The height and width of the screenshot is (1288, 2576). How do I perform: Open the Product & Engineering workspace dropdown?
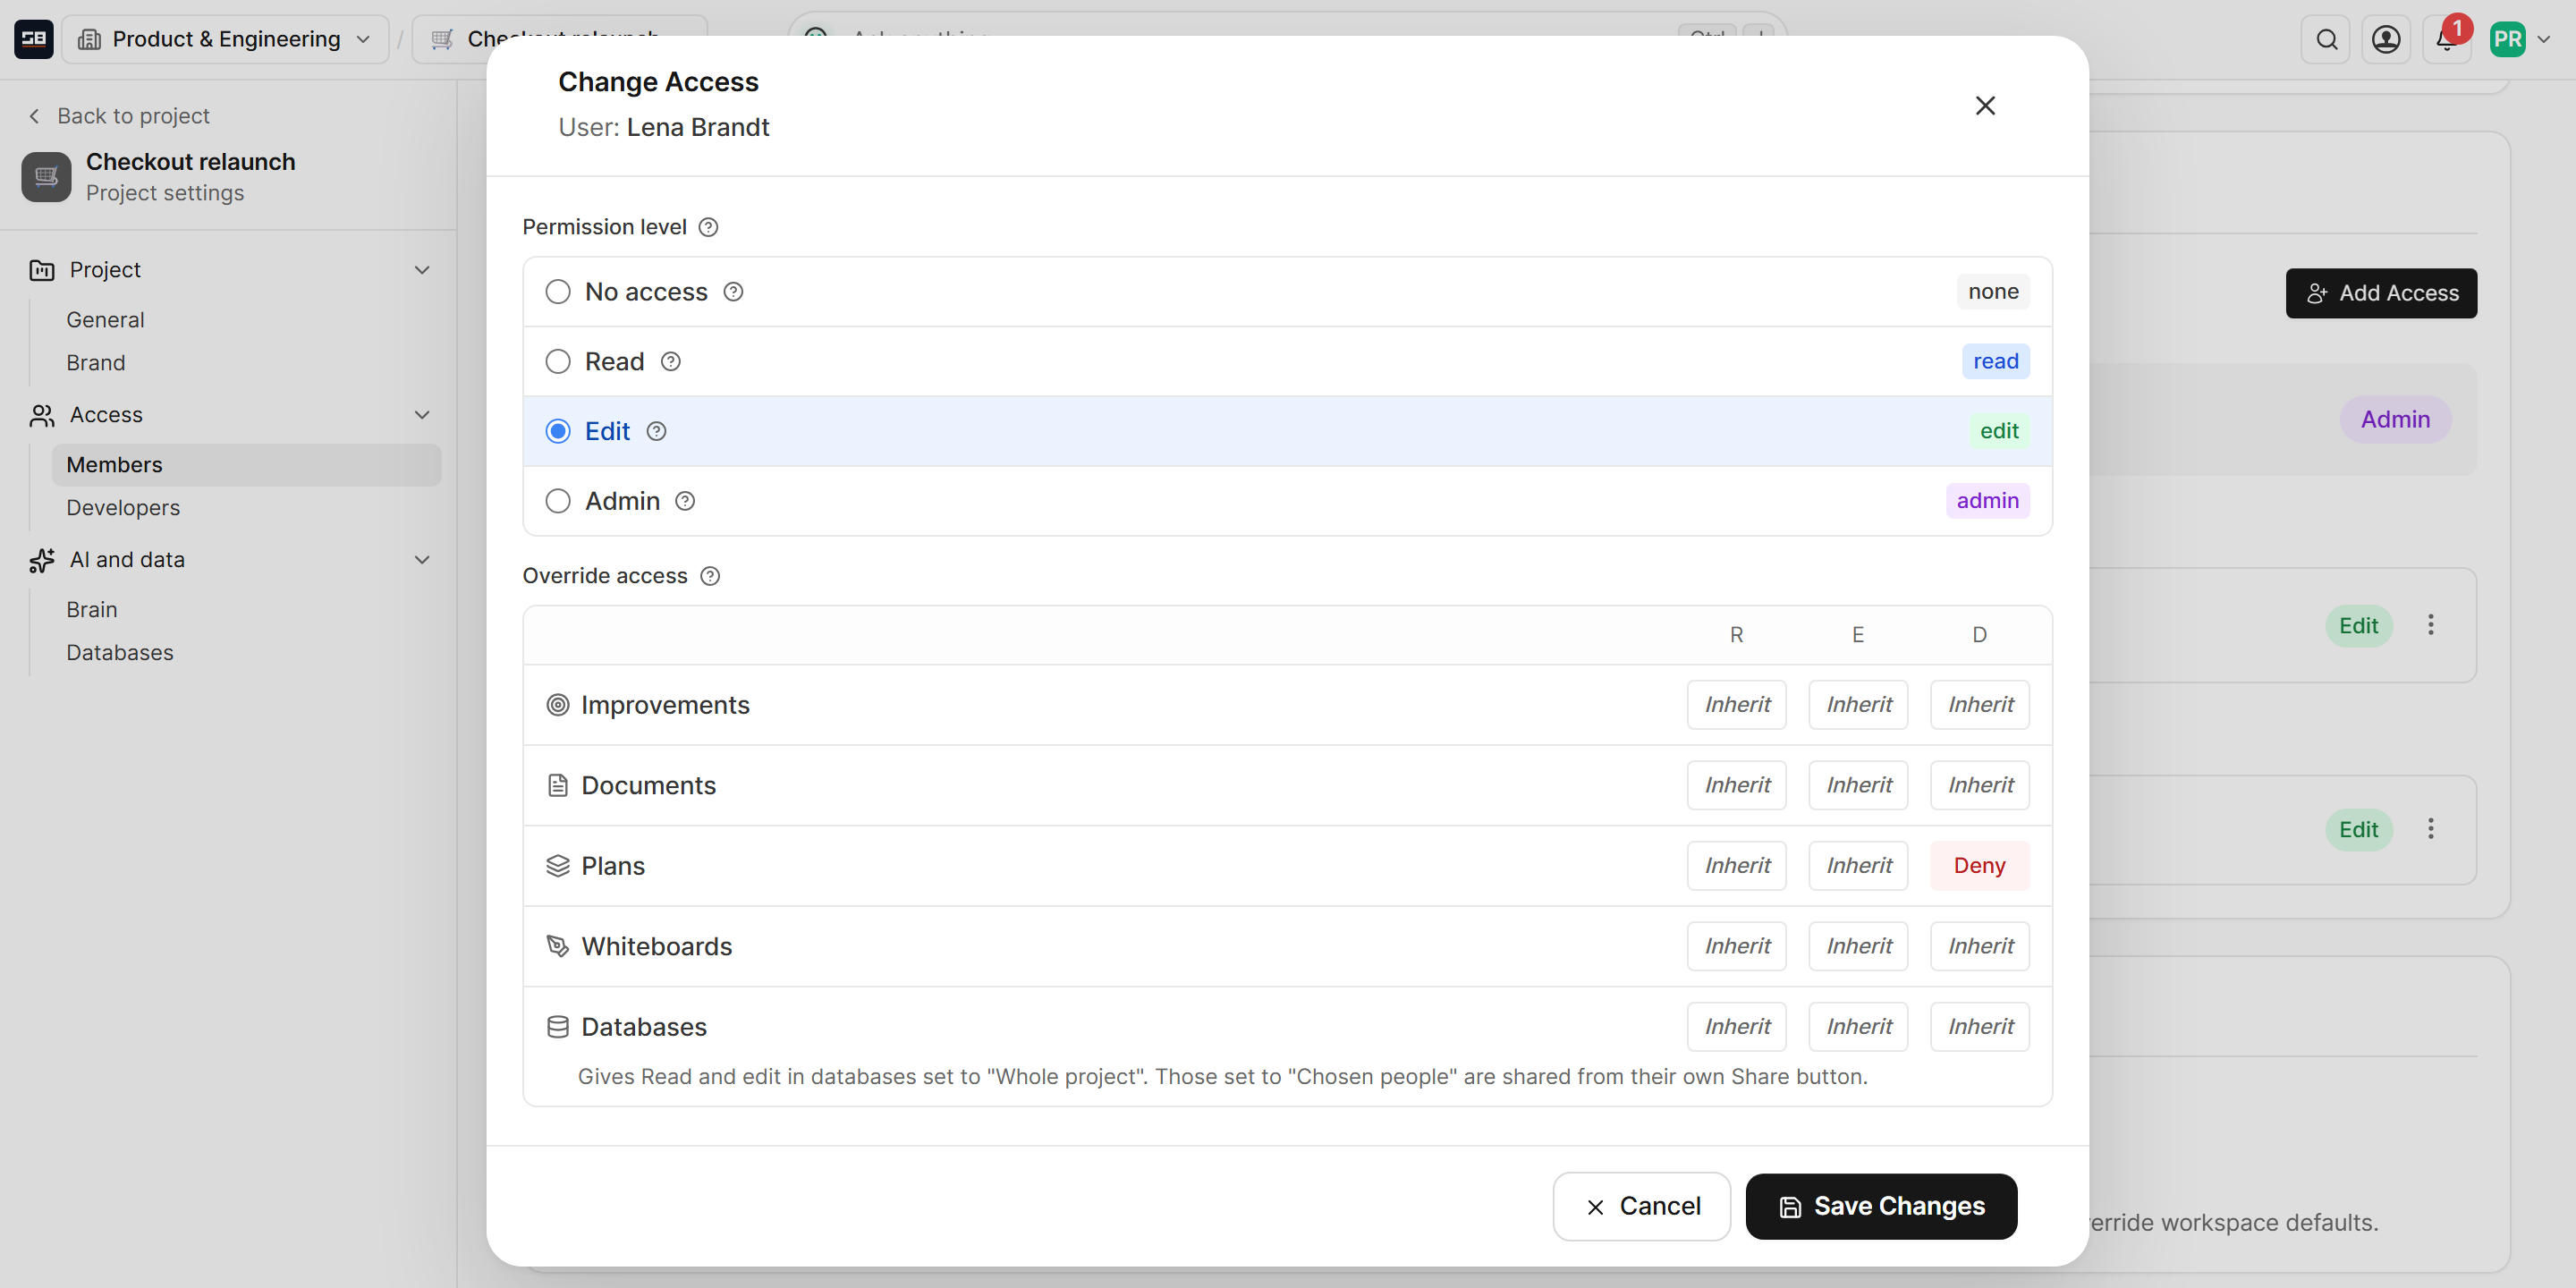[x=225, y=40]
